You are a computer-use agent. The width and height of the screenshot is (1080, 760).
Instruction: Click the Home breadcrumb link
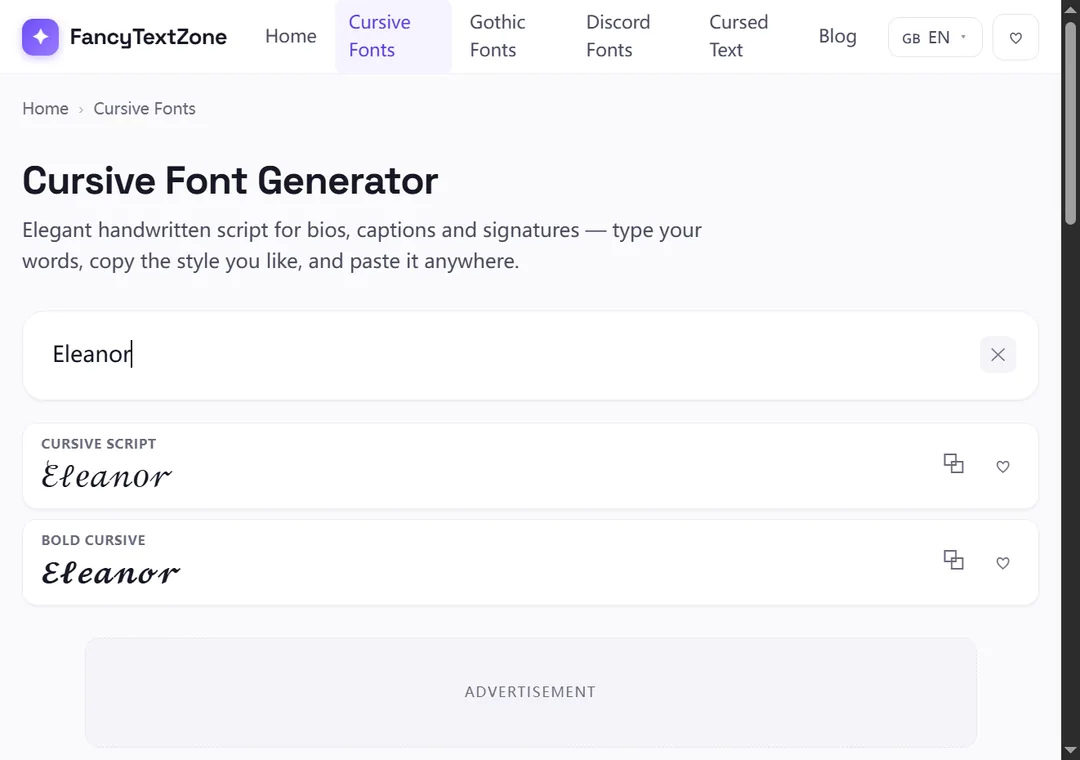[45, 108]
